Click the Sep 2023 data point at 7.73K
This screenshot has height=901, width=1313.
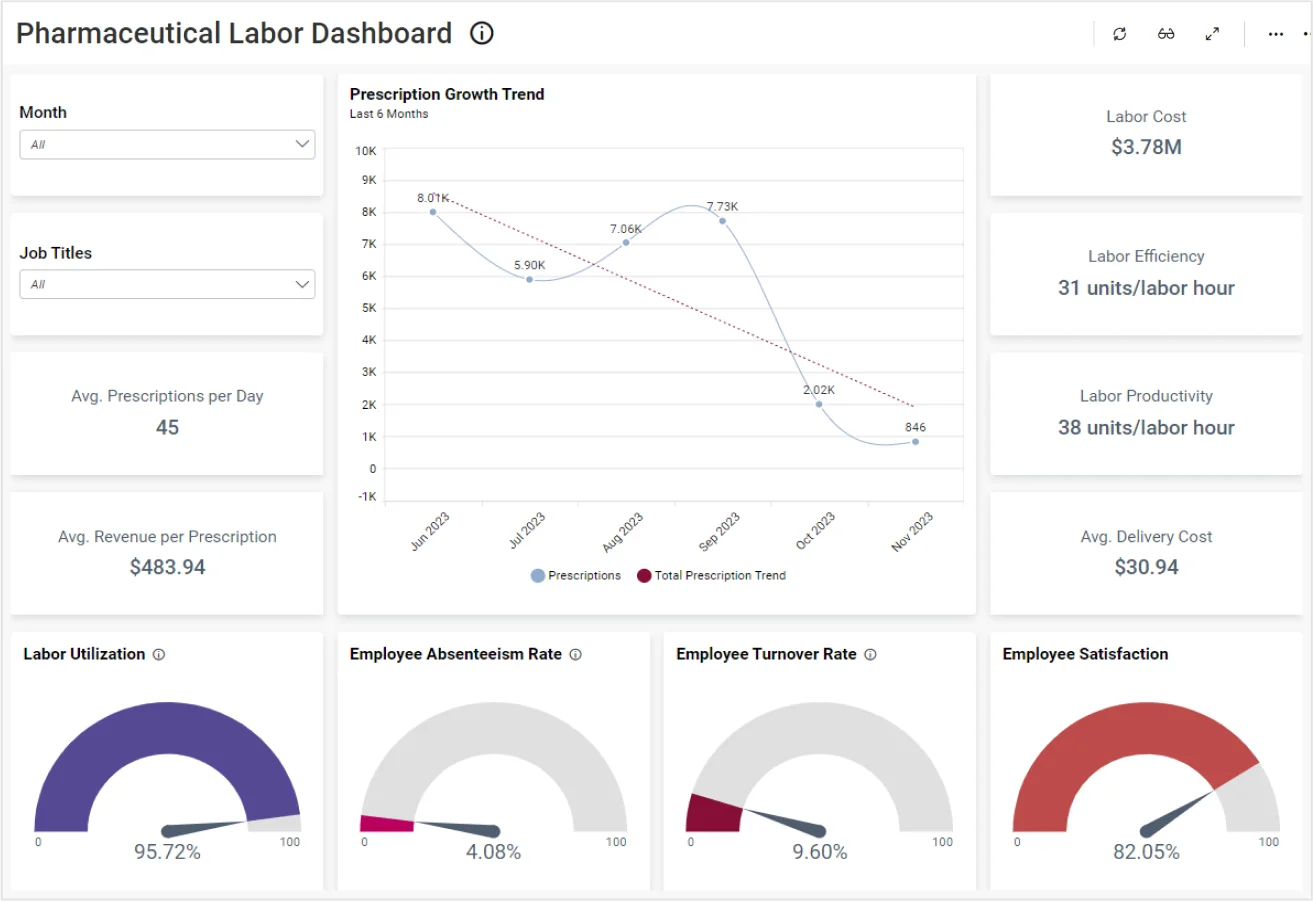pos(722,221)
